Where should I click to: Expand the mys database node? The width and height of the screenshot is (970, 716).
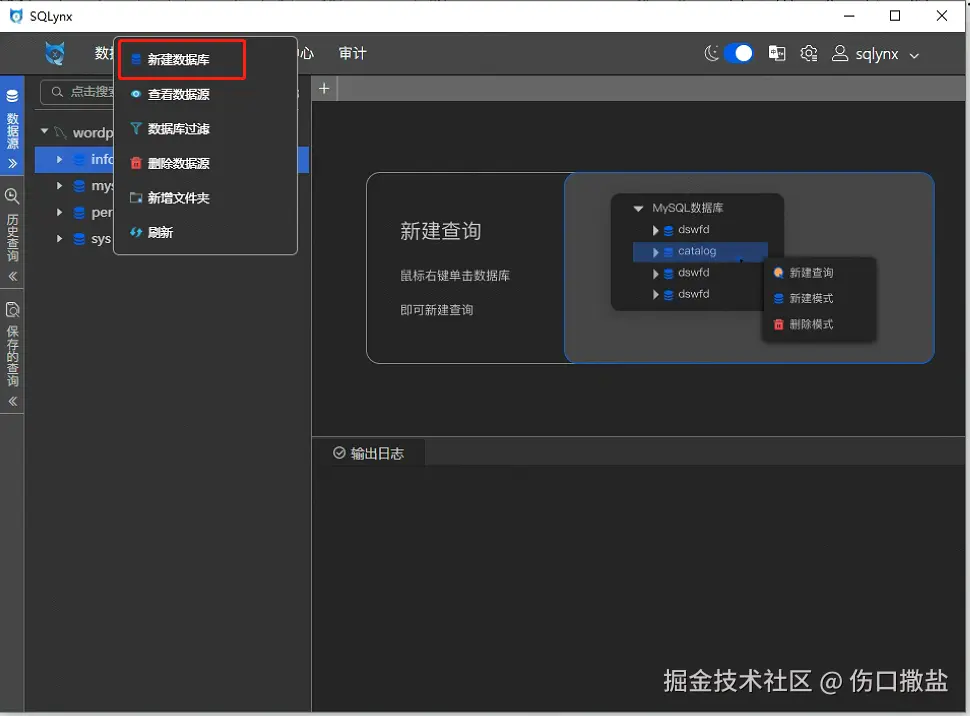coord(59,185)
